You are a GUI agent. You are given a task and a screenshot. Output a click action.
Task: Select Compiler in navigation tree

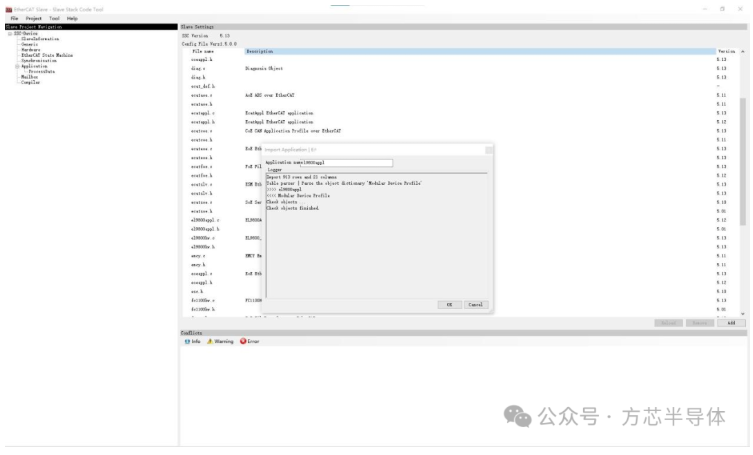coord(30,82)
